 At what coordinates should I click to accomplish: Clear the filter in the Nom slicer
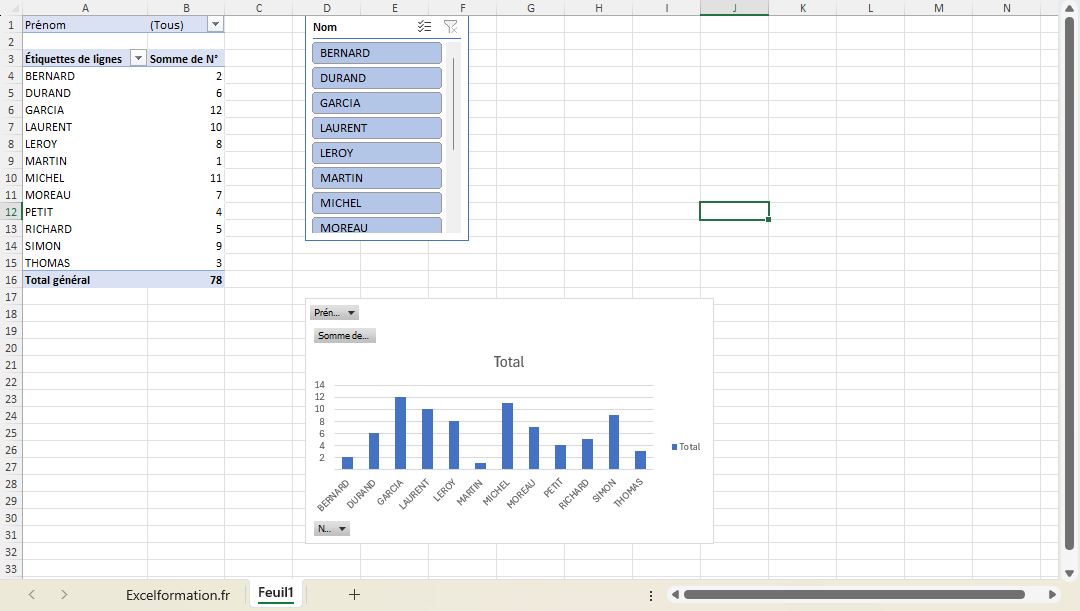pyautogui.click(x=450, y=26)
